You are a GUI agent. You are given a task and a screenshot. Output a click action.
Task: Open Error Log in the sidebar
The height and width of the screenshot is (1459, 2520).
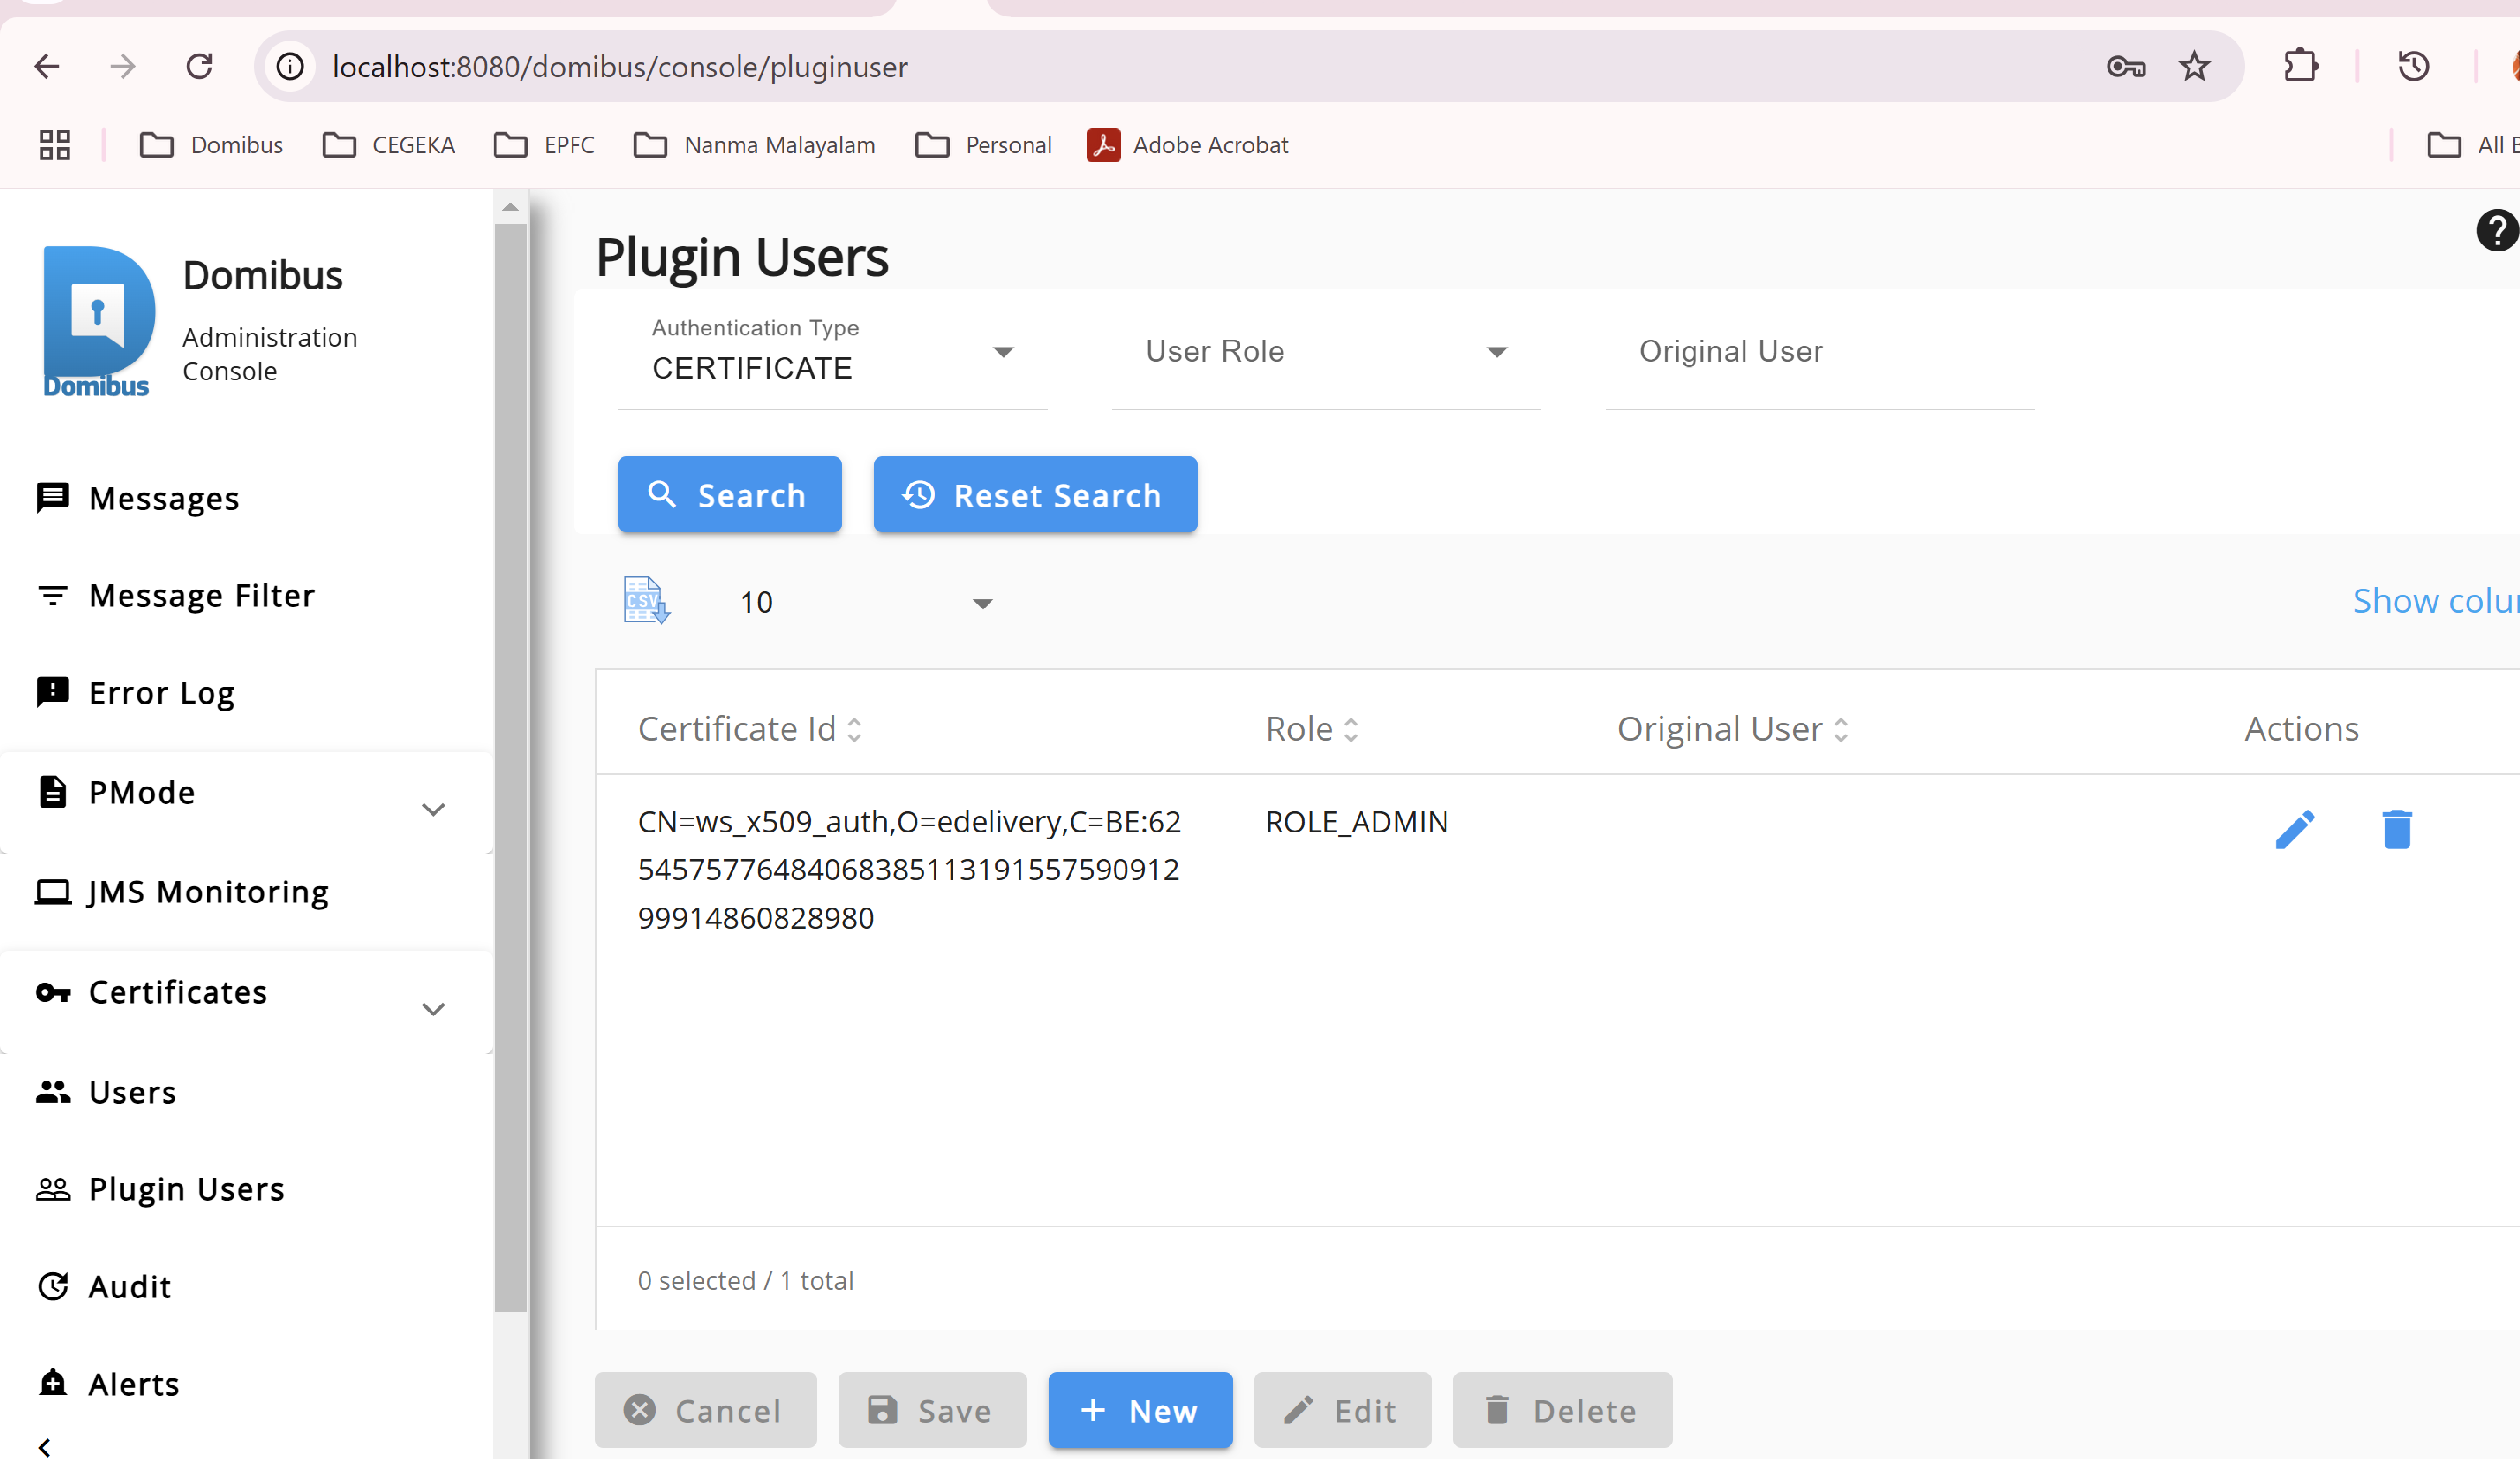click(x=136, y=693)
